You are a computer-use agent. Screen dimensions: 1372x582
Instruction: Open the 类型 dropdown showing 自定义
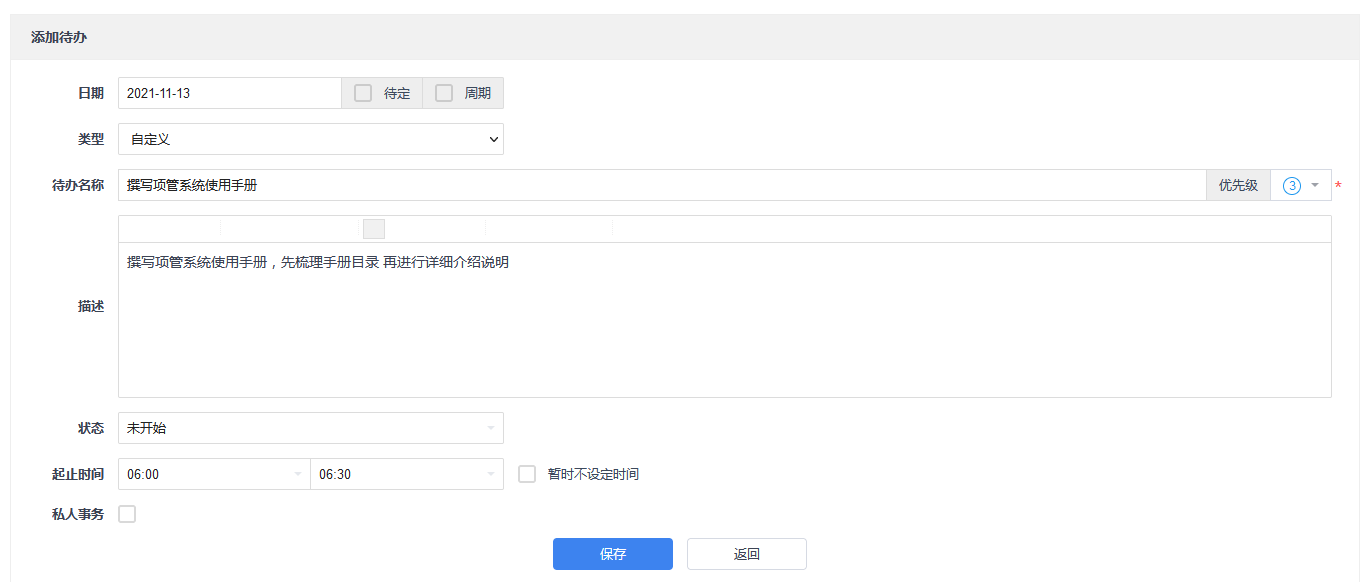(310, 140)
